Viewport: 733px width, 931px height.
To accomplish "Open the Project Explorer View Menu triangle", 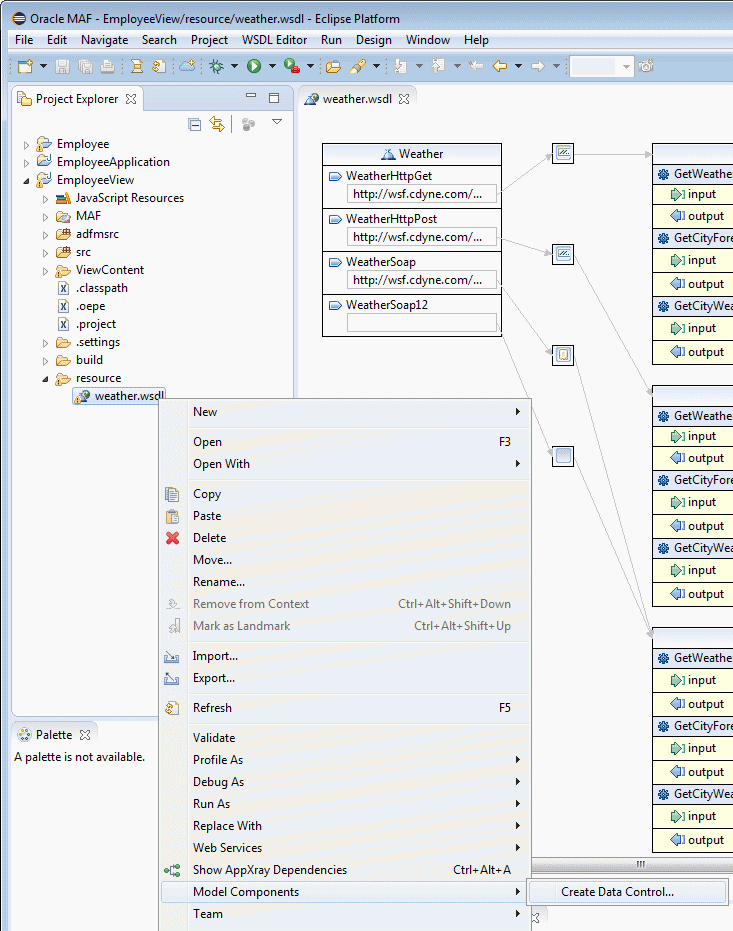I will (x=277, y=122).
